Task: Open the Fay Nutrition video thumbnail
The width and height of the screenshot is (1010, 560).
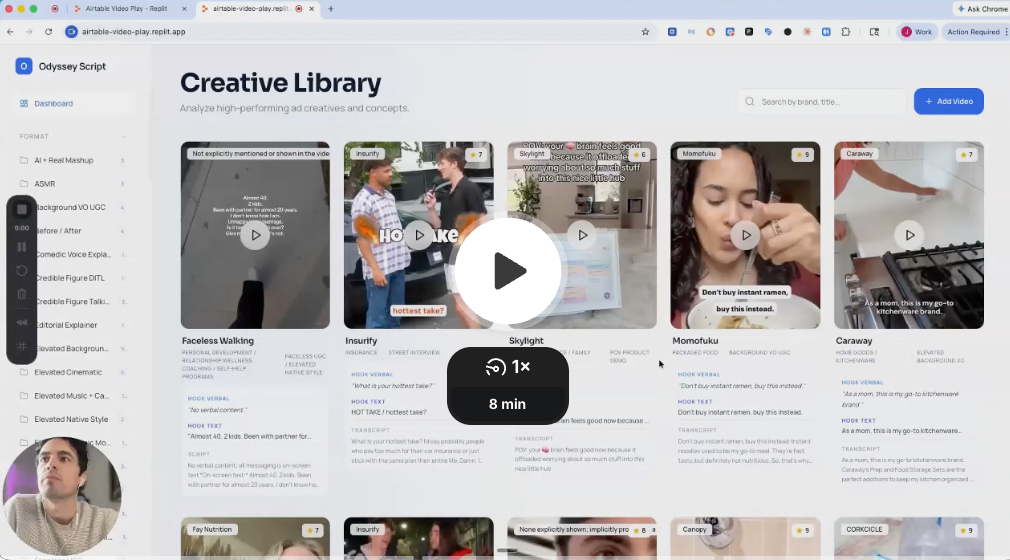Action: pyautogui.click(x=255, y=538)
